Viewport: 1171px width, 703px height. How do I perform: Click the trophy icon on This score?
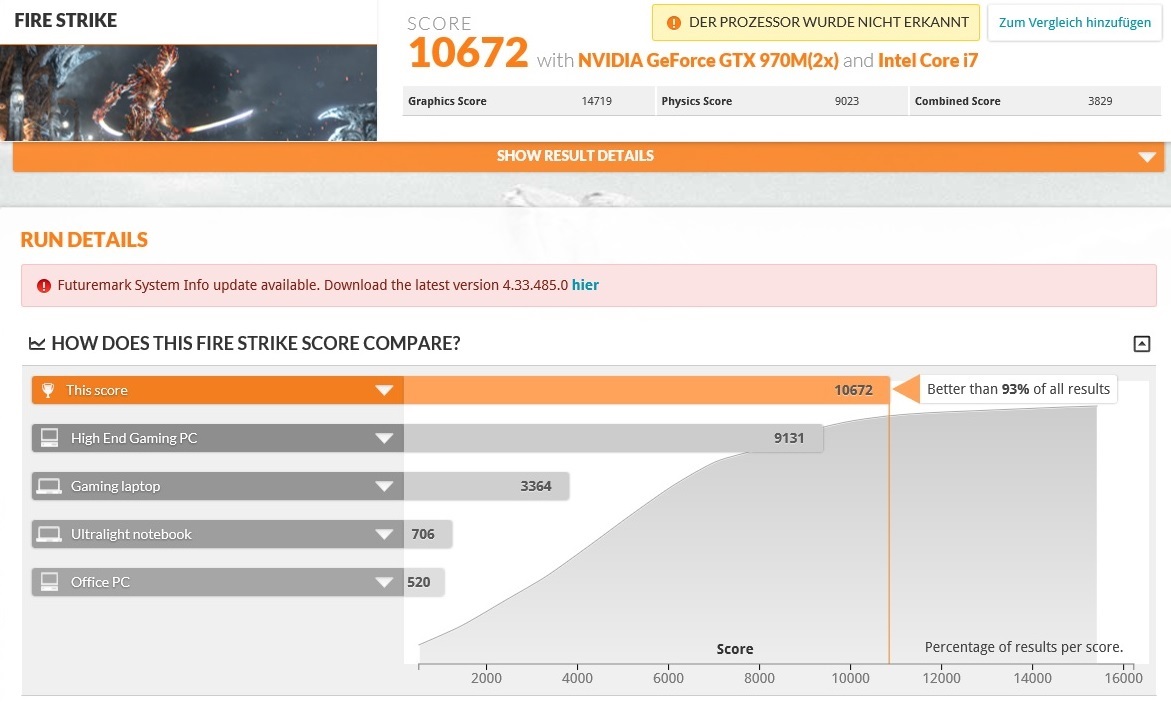[x=48, y=390]
